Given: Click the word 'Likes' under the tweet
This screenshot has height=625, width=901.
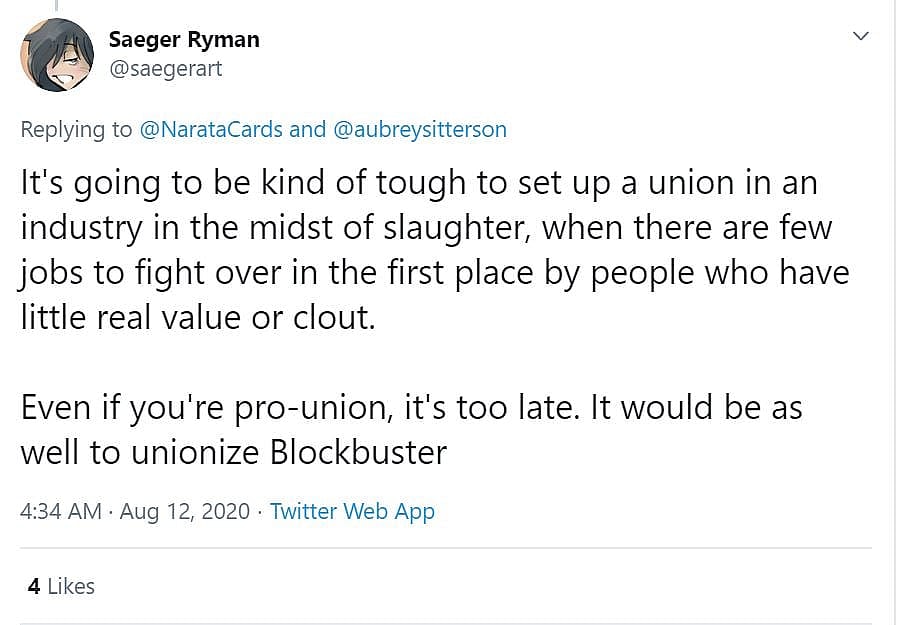Looking at the screenshot, I should [x=70, y=586].
